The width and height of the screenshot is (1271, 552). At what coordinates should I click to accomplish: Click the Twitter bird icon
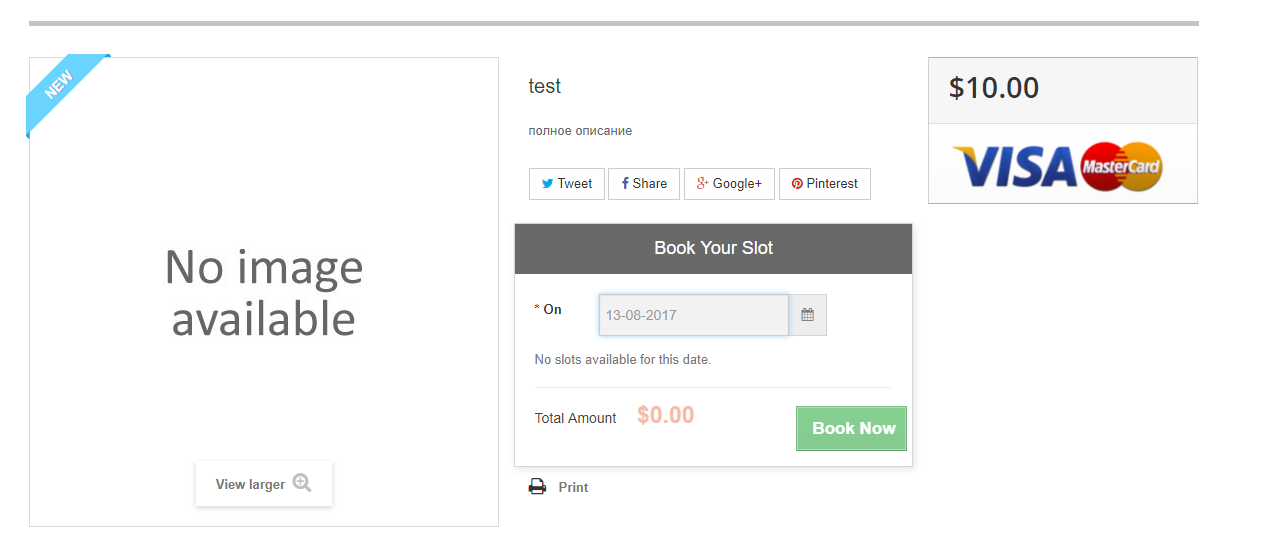547,184
